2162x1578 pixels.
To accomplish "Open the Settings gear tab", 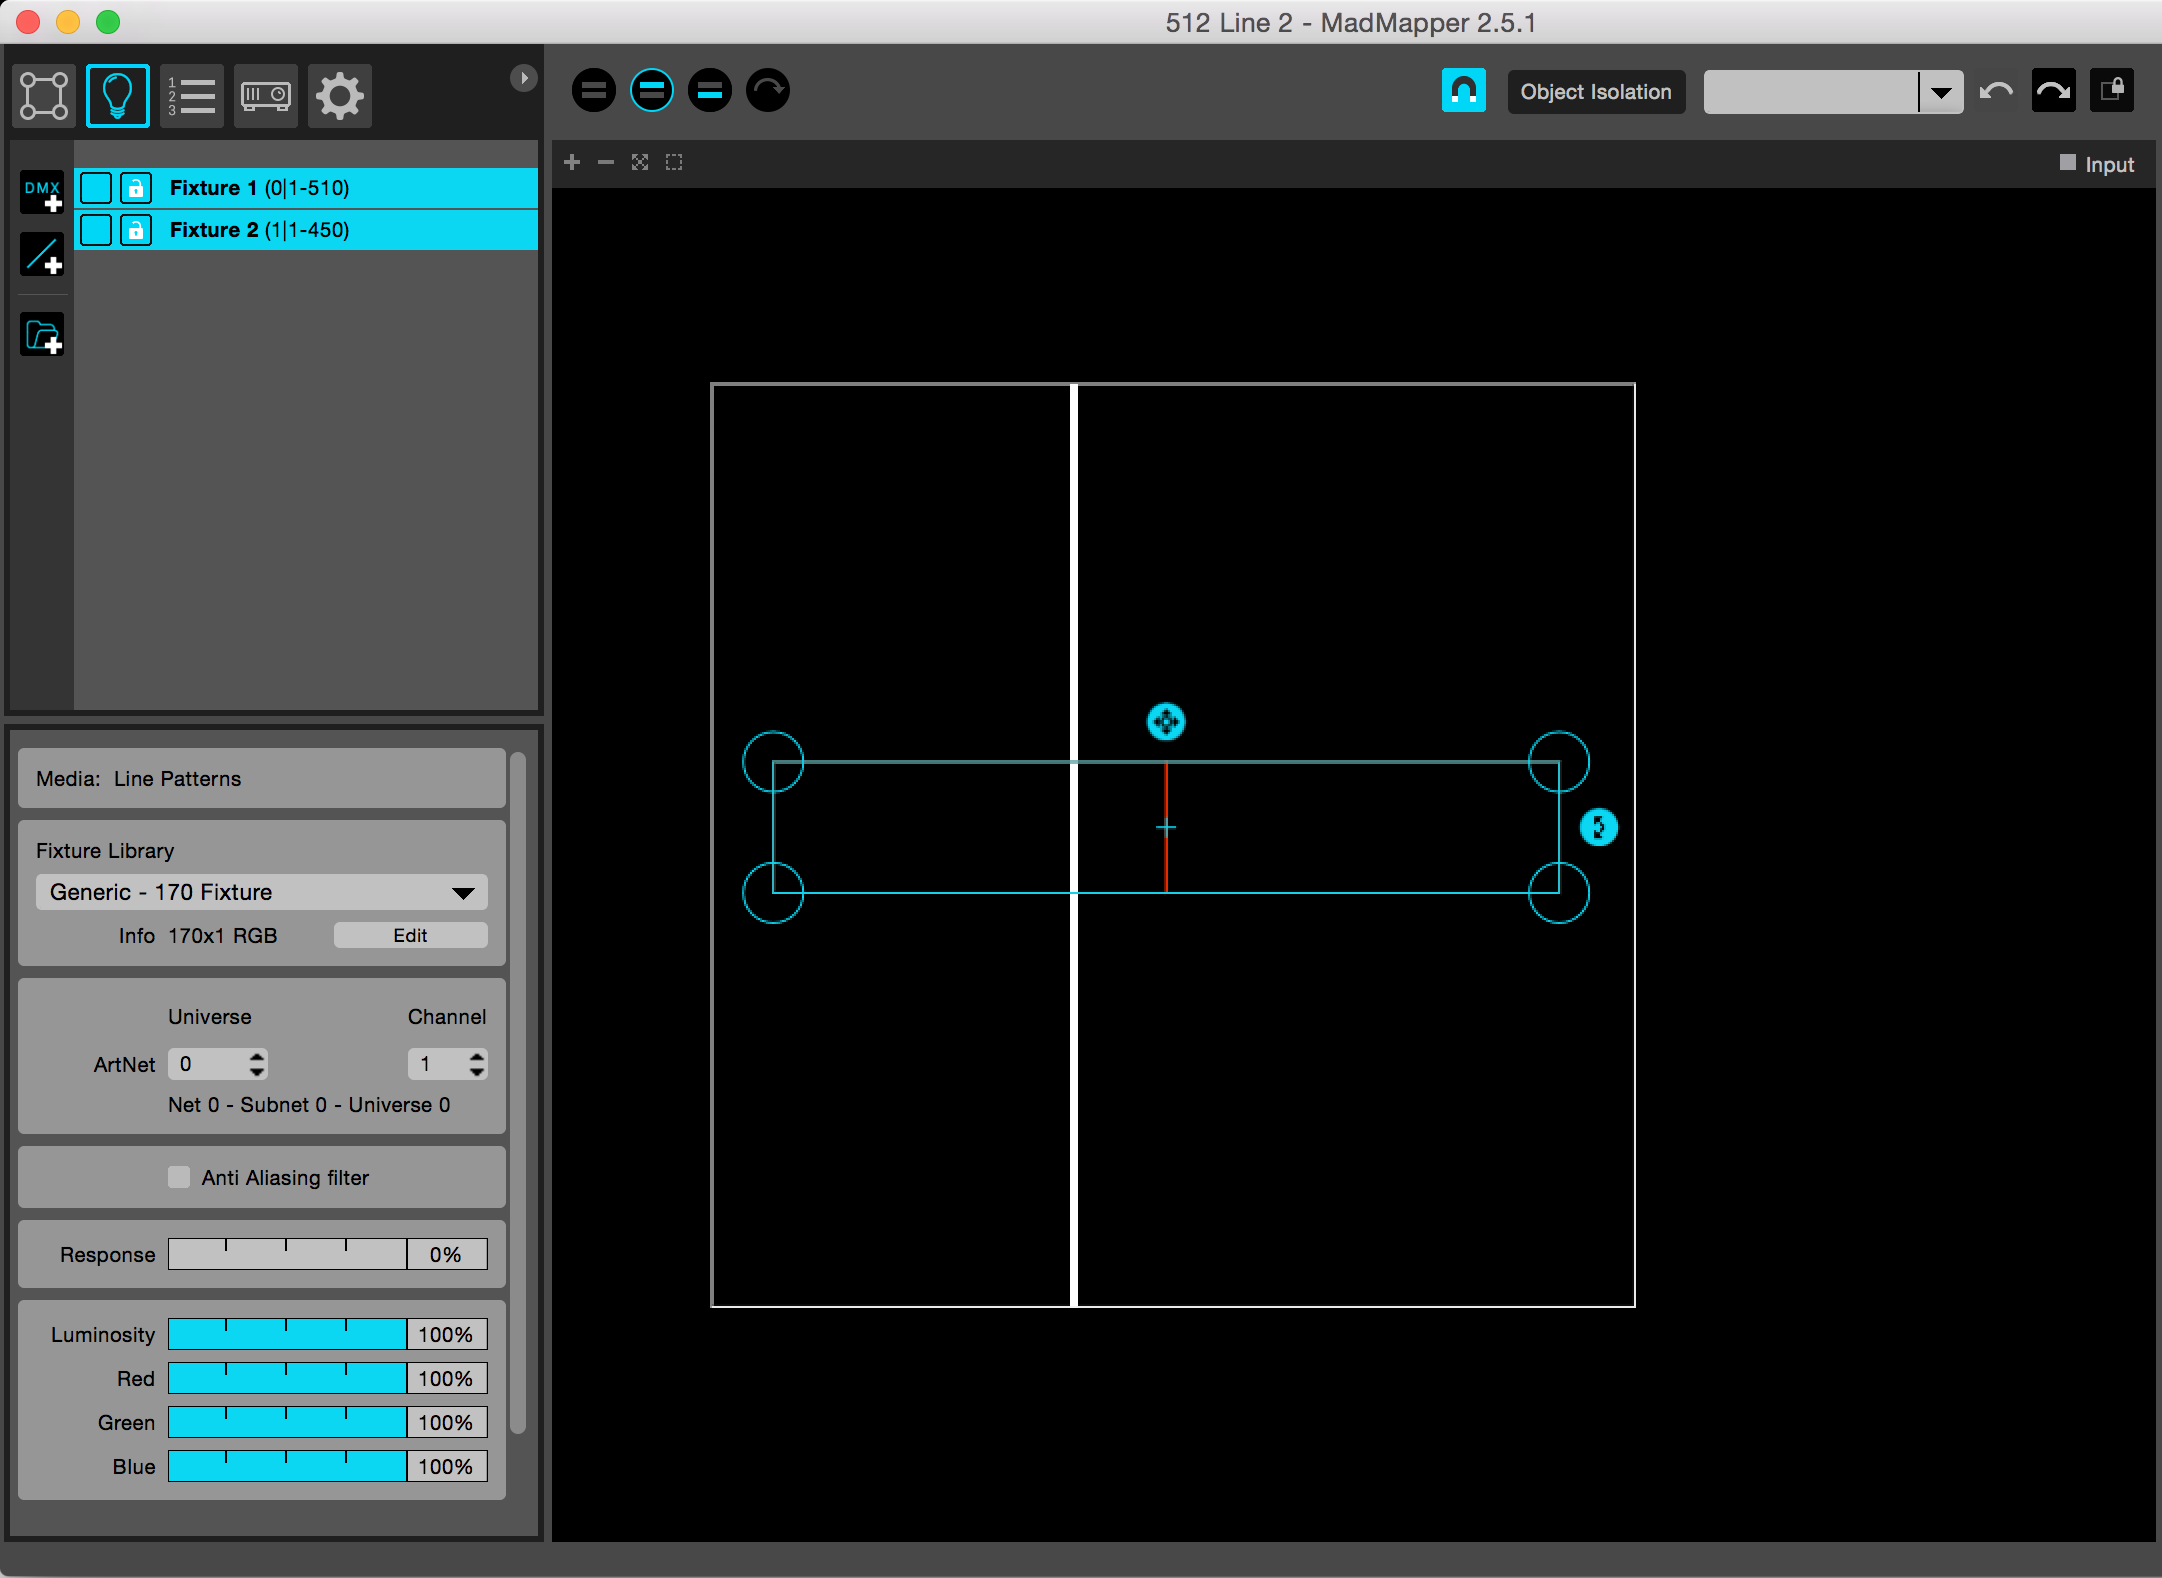I will coord(340,96).
